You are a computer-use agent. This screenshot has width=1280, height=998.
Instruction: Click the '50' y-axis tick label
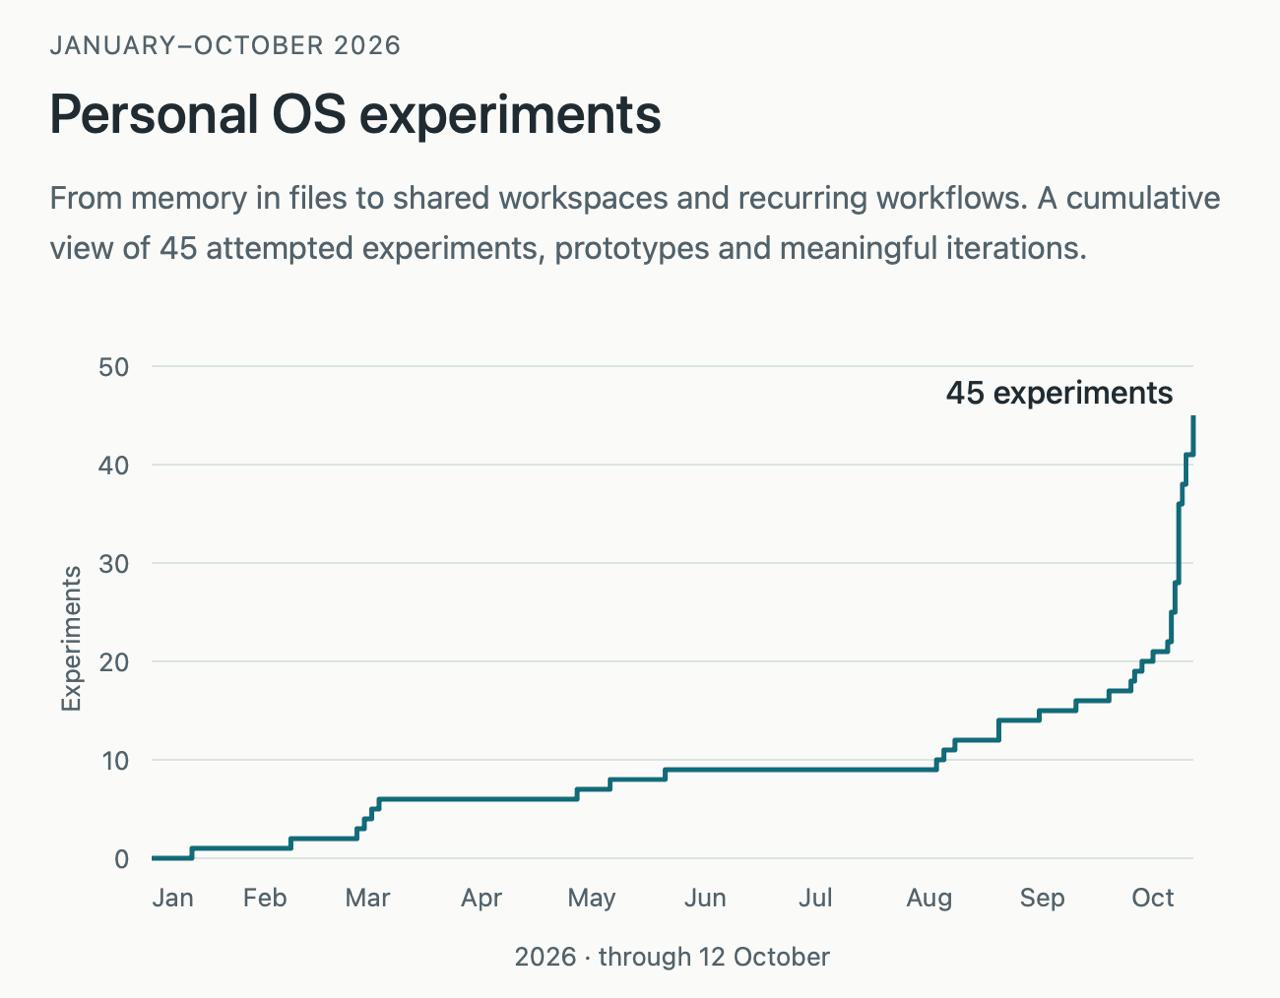pos(114,367)
